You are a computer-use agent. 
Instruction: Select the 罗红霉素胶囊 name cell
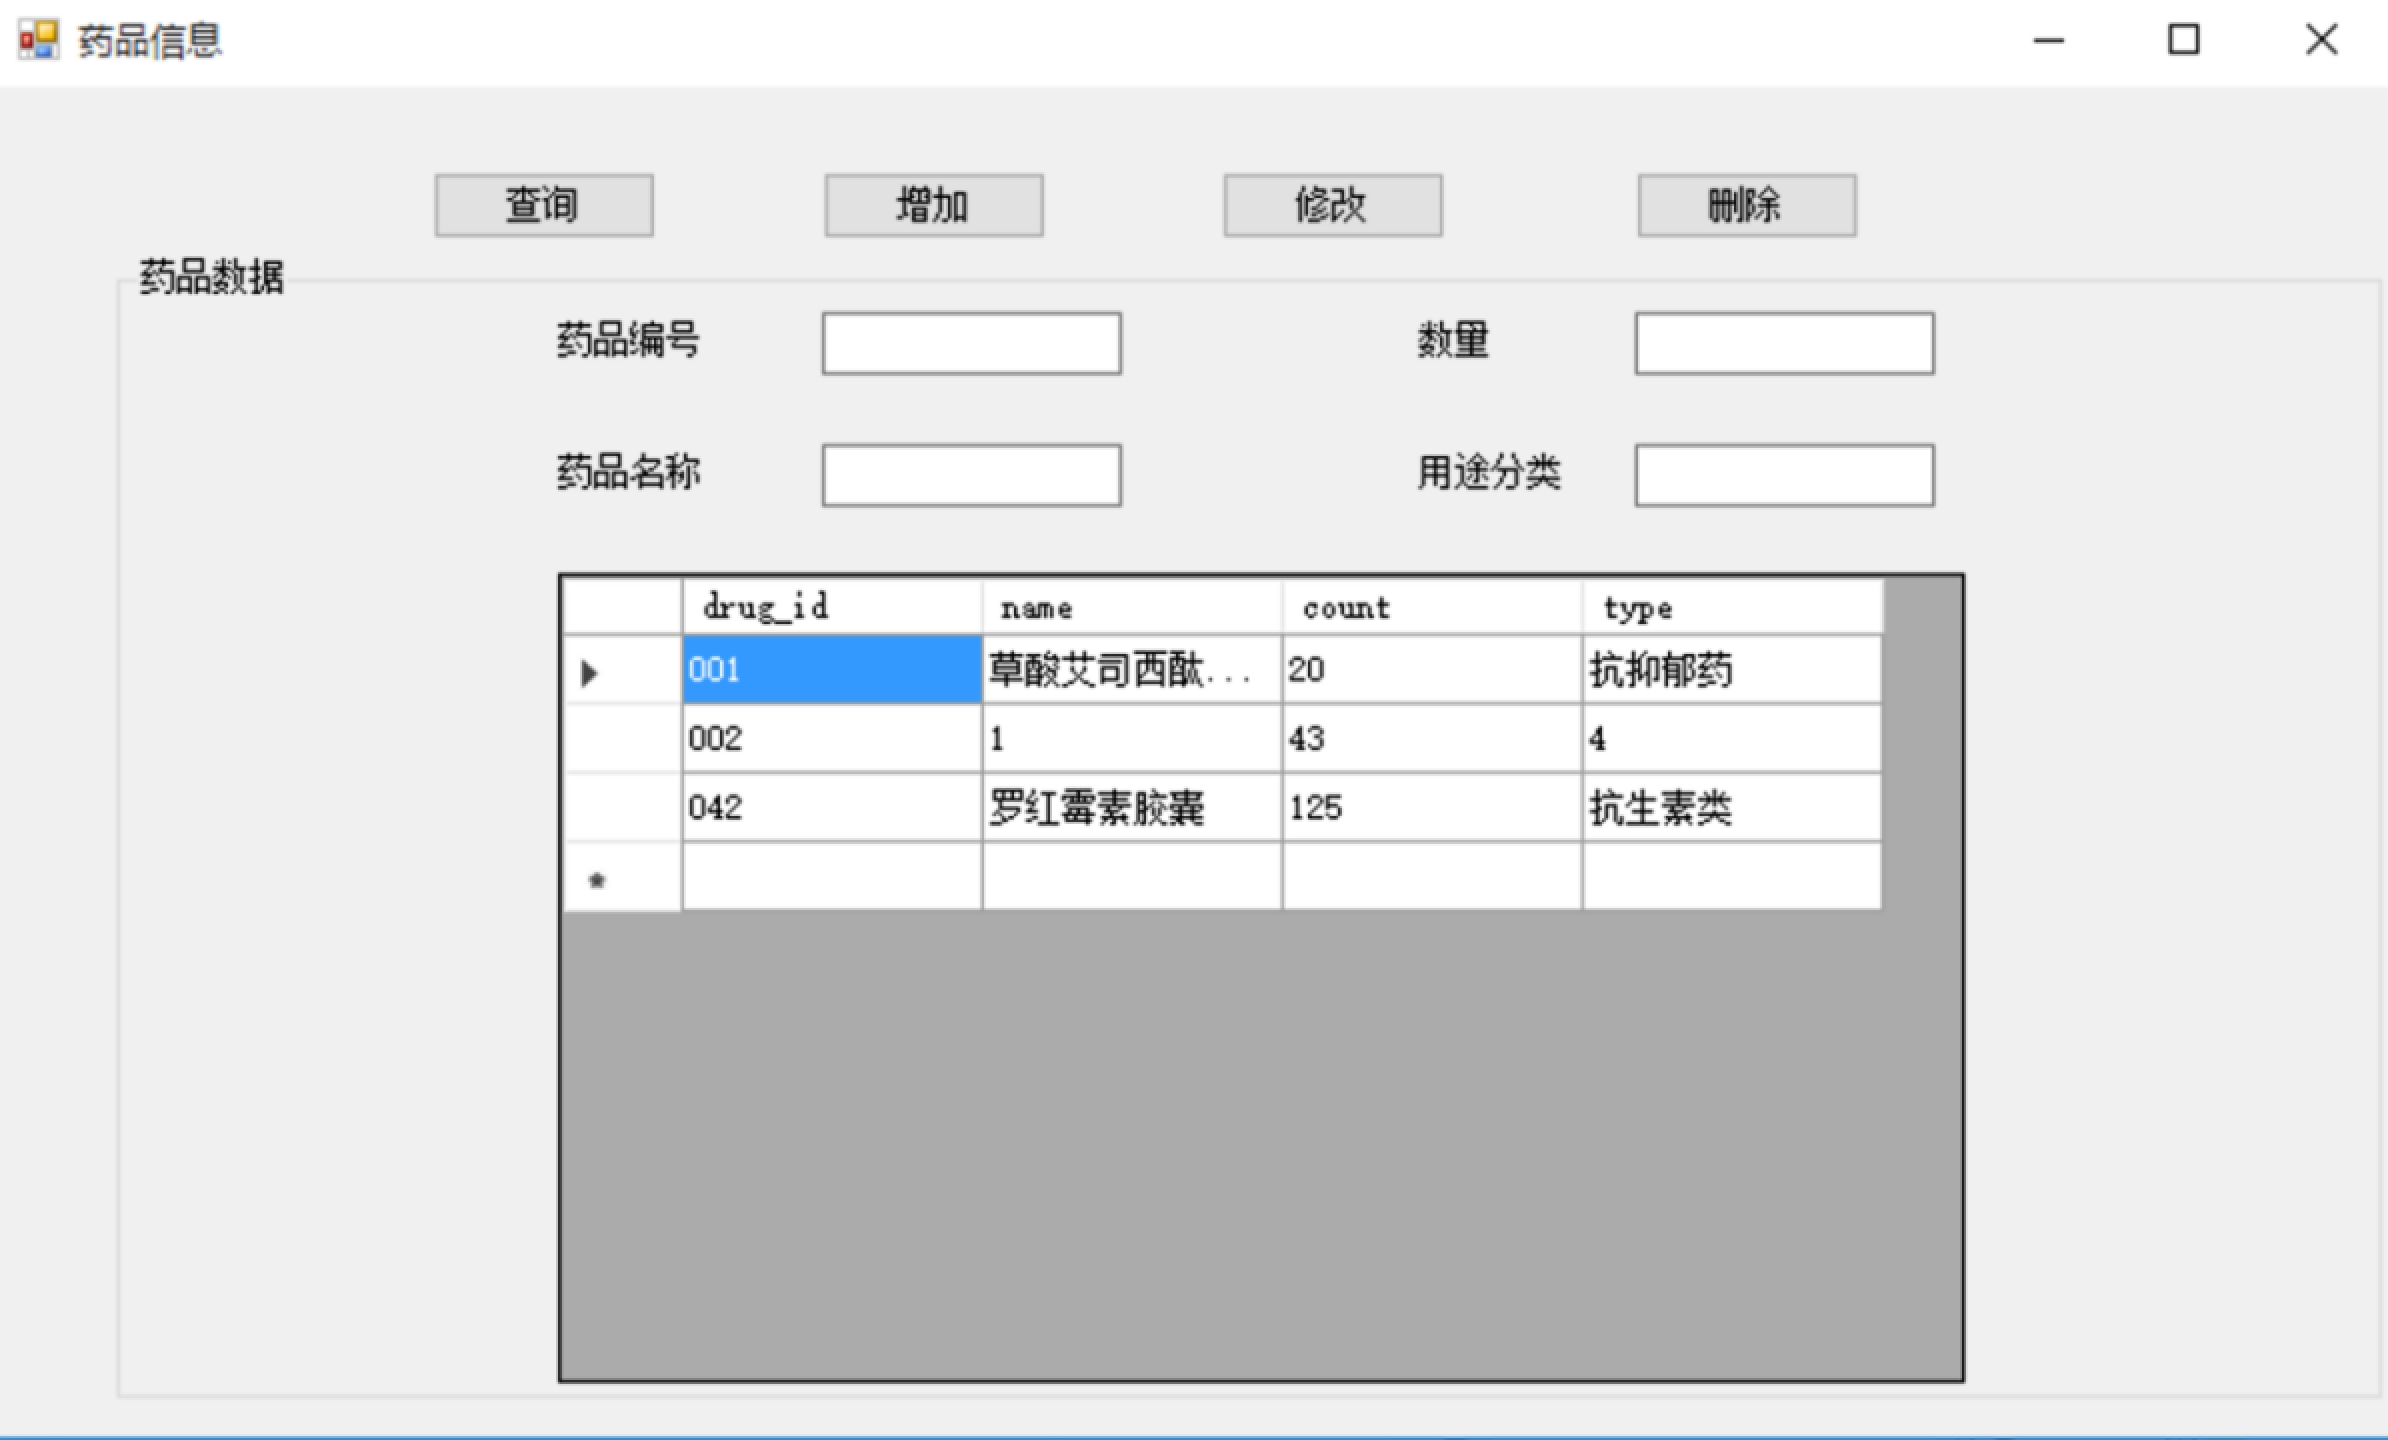tap(1131, 808)
